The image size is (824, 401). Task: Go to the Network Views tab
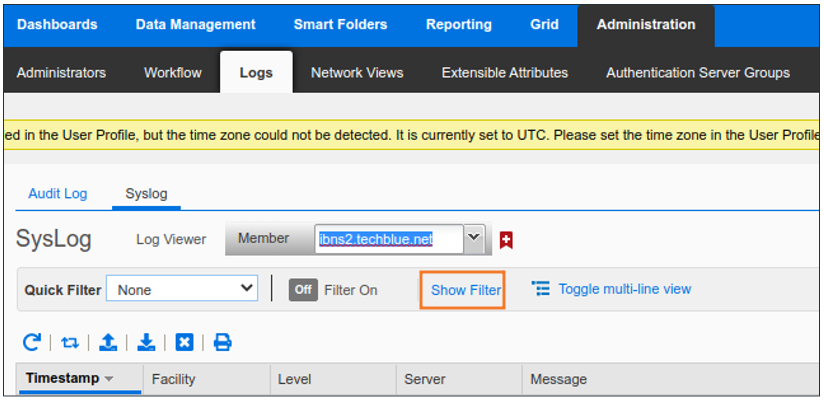[x=357, y=72]
